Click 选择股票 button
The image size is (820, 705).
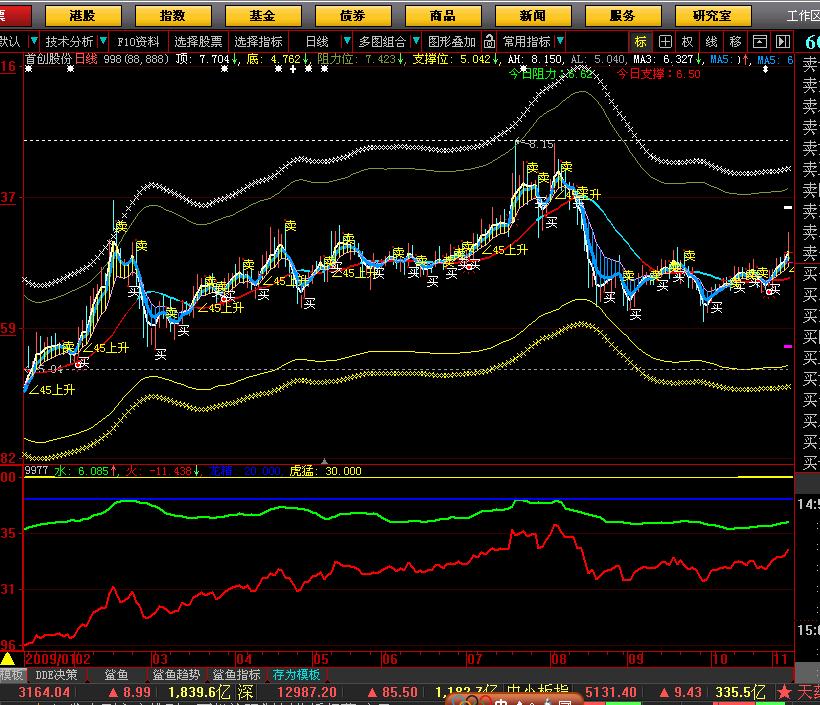198,41
